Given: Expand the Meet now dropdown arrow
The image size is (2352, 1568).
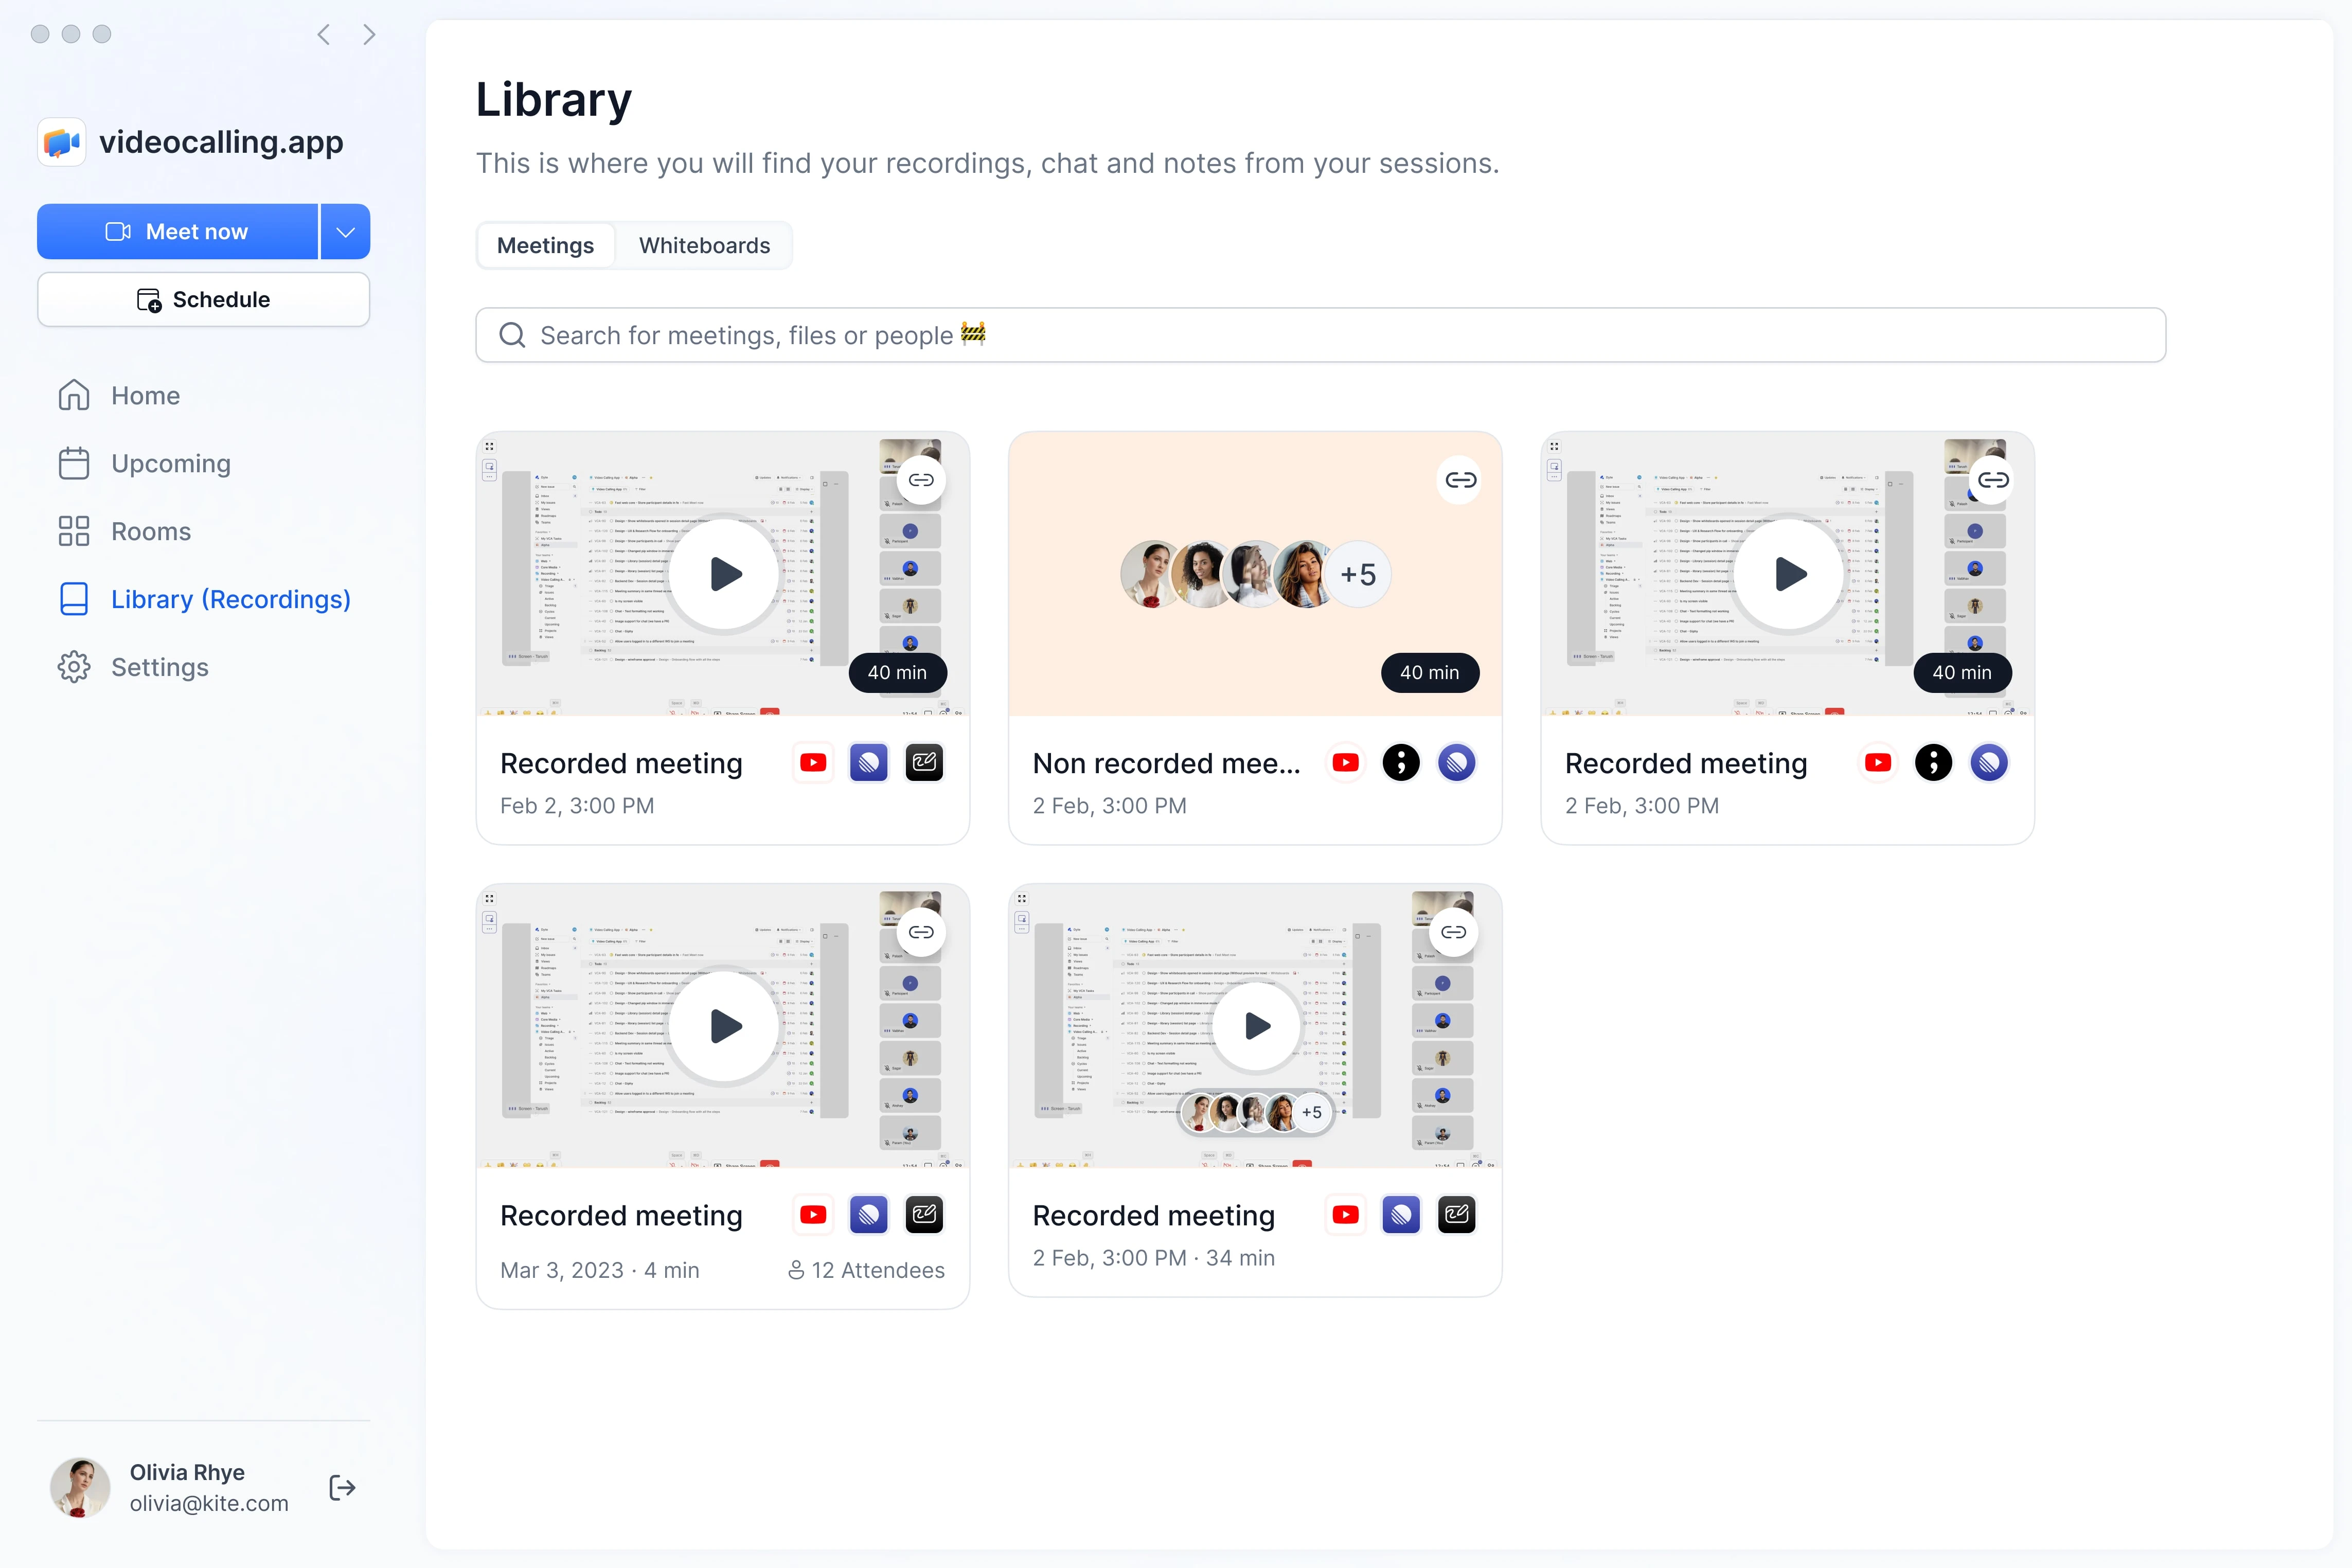Looking at the screenshot, I should point(345,231).
